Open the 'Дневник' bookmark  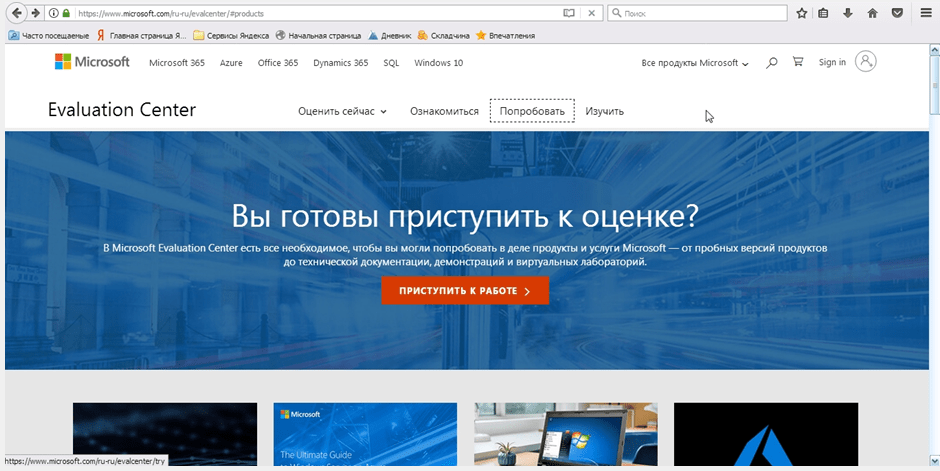(x=390, y=35)
